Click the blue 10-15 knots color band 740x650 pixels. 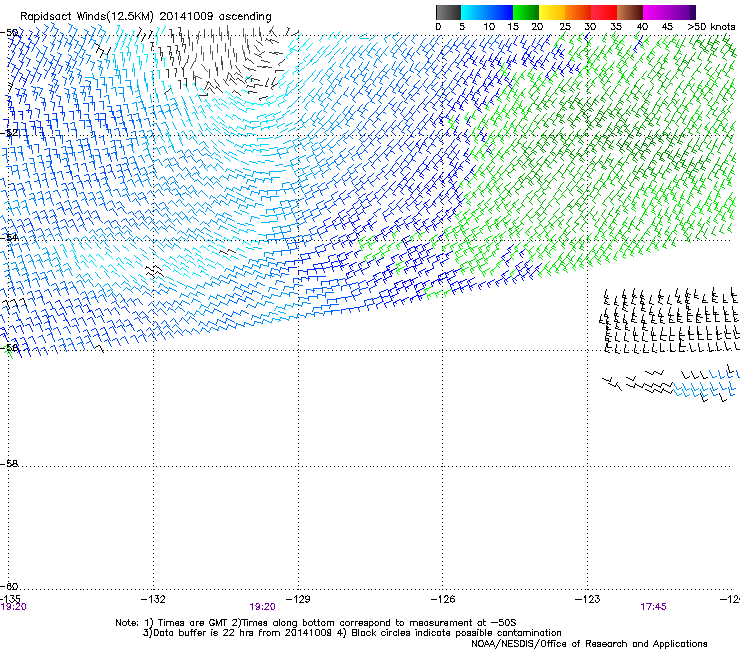500,12
